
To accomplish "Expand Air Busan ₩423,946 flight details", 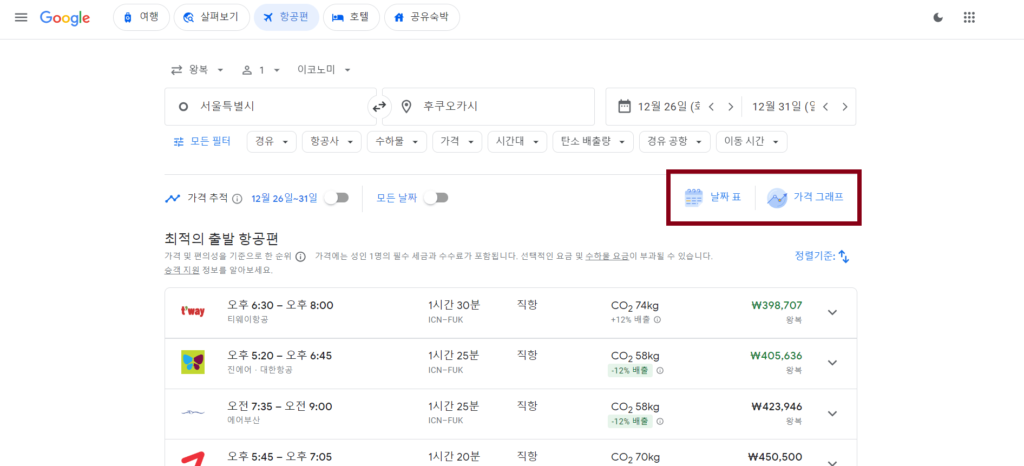I will click(832, 413).
